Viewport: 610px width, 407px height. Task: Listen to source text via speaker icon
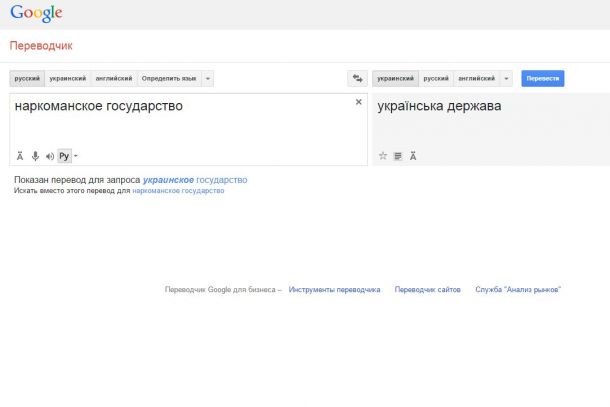tap(50, 156)
